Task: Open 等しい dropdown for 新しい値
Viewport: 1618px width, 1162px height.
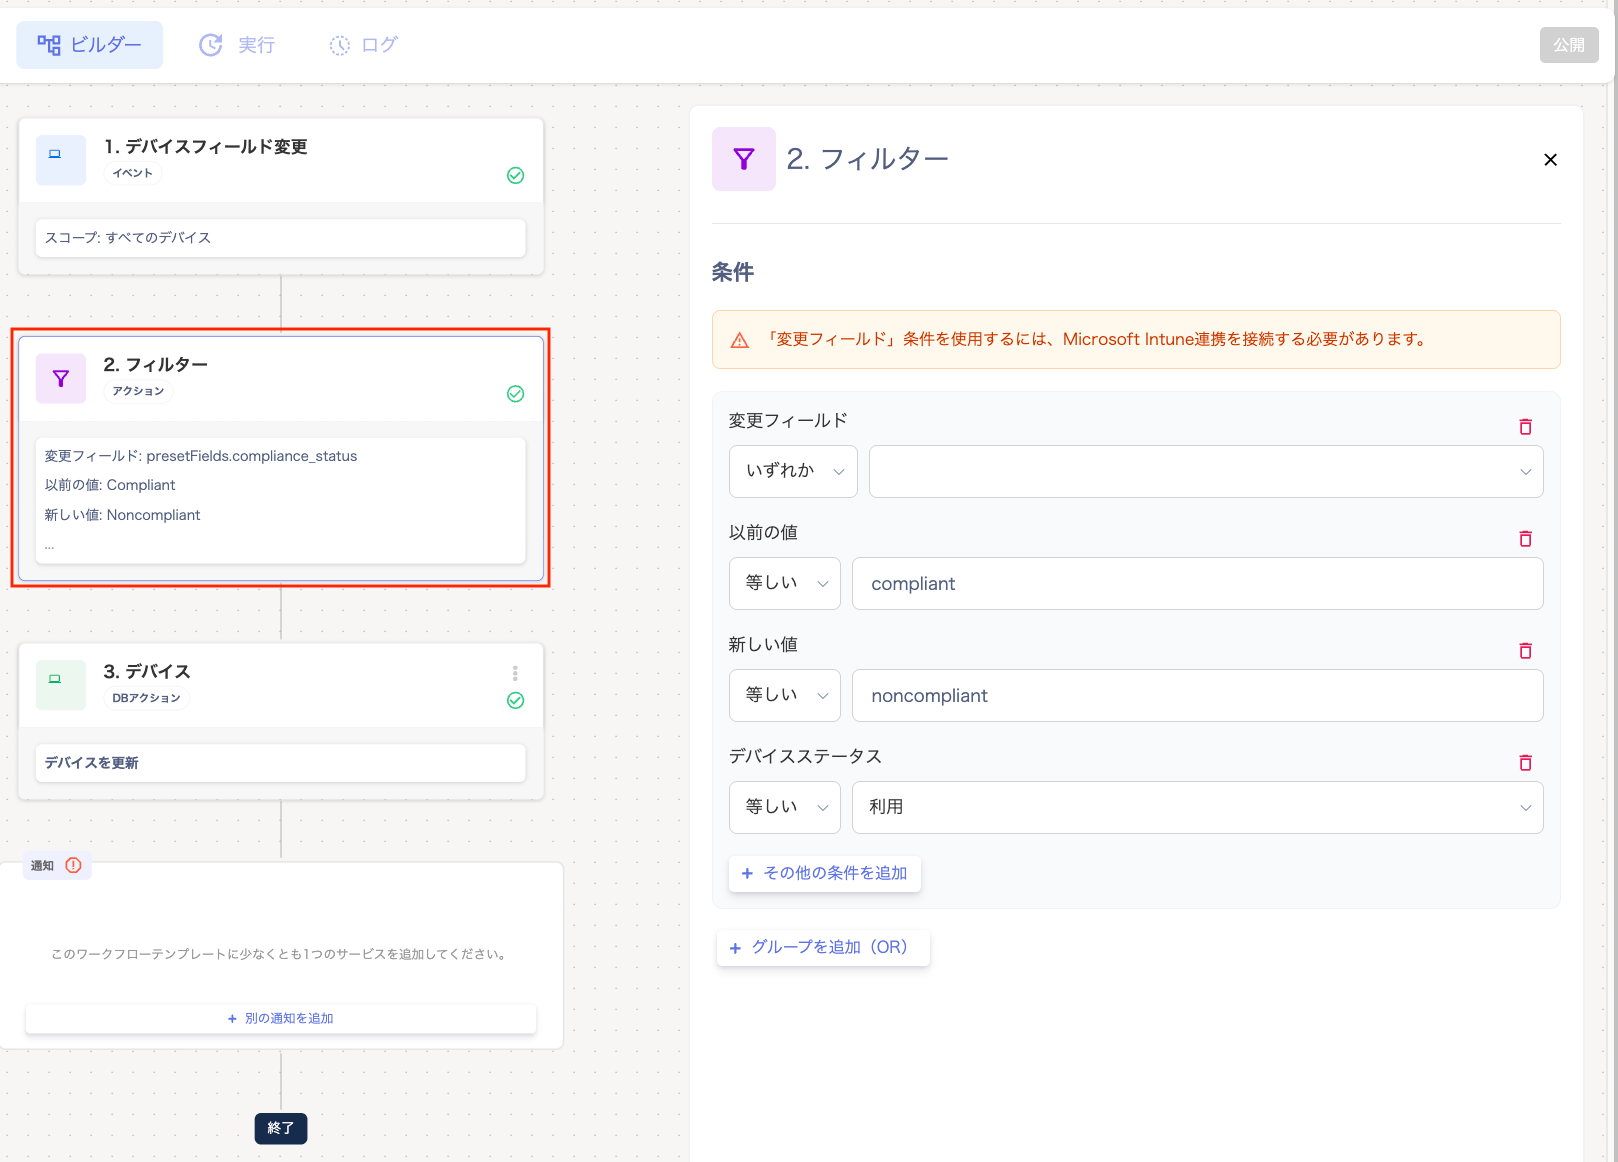Action: 785,695
